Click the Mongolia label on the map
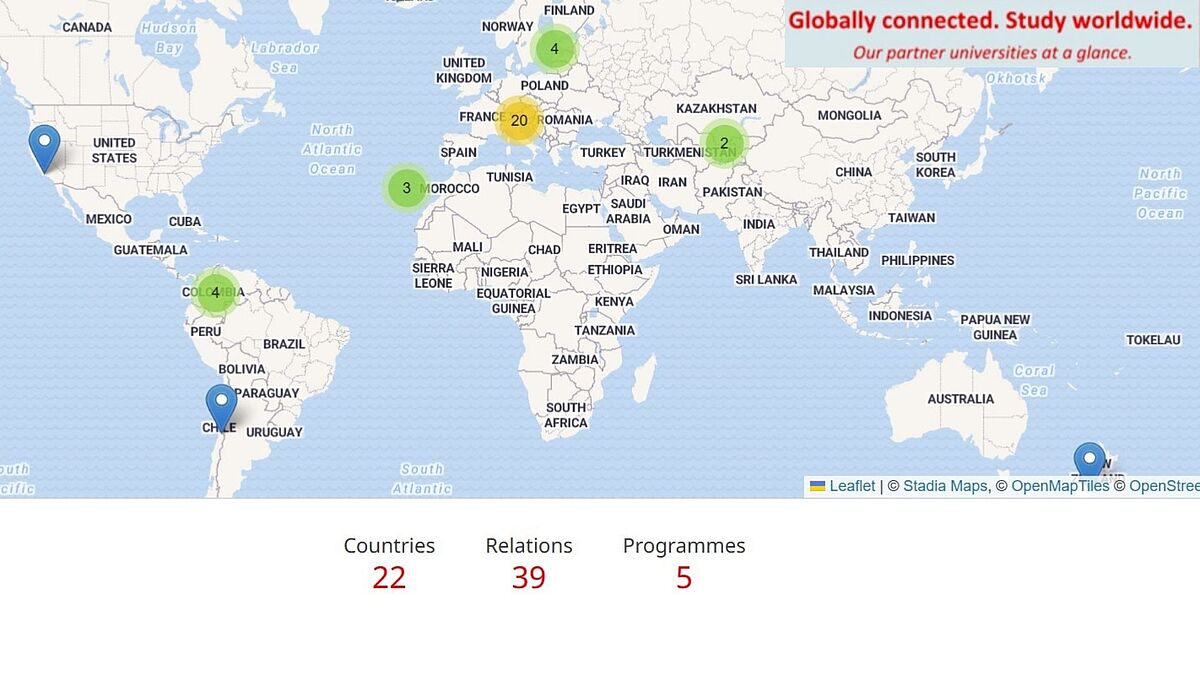1200x675 pixels. coord(849,115)
